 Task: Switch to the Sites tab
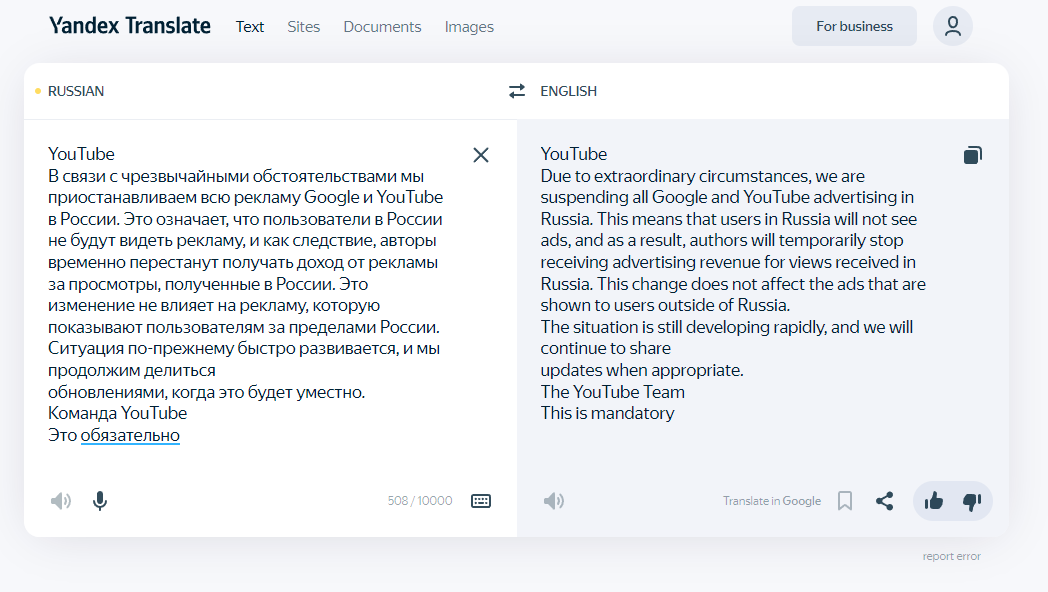click(304, 27)
